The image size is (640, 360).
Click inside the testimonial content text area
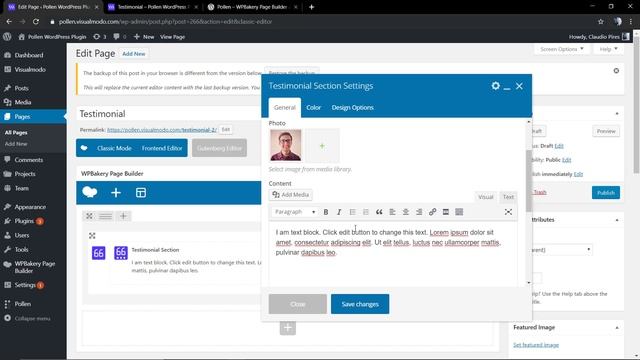393,253
